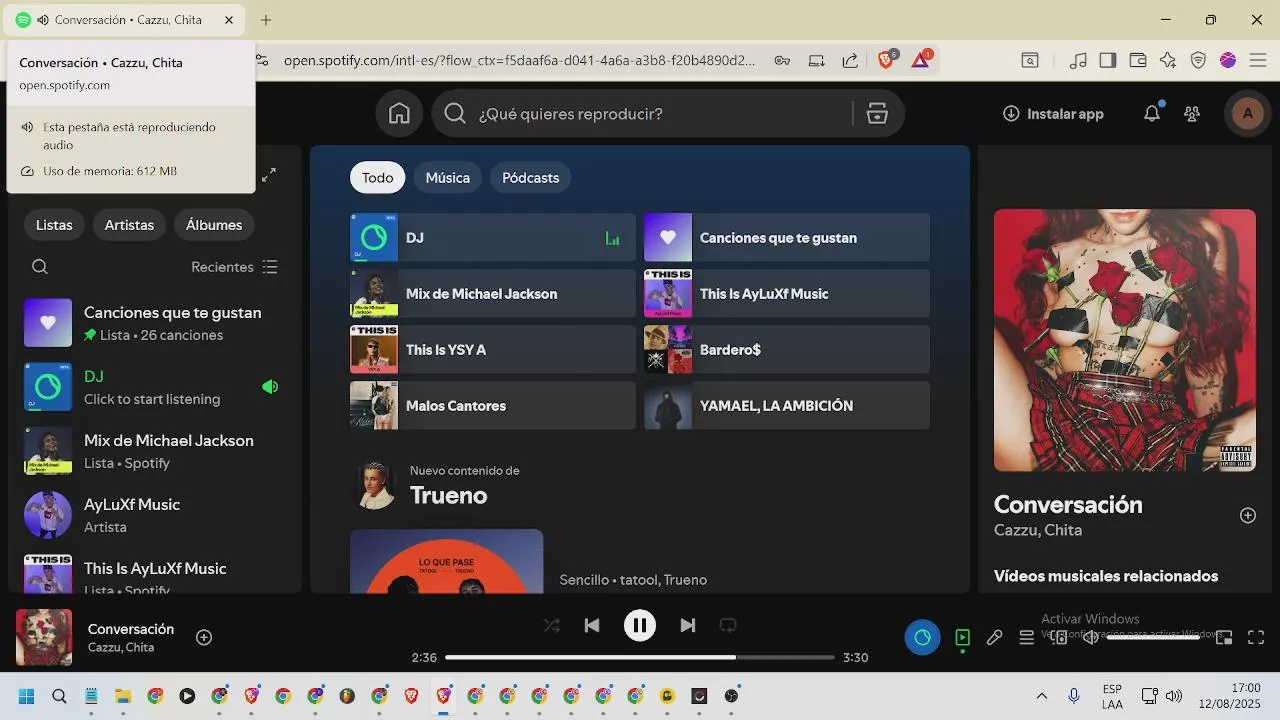This screenshot has width=1280, height=720.
Task: Mute volume speaker icon in player
Action: [1091, 637]
